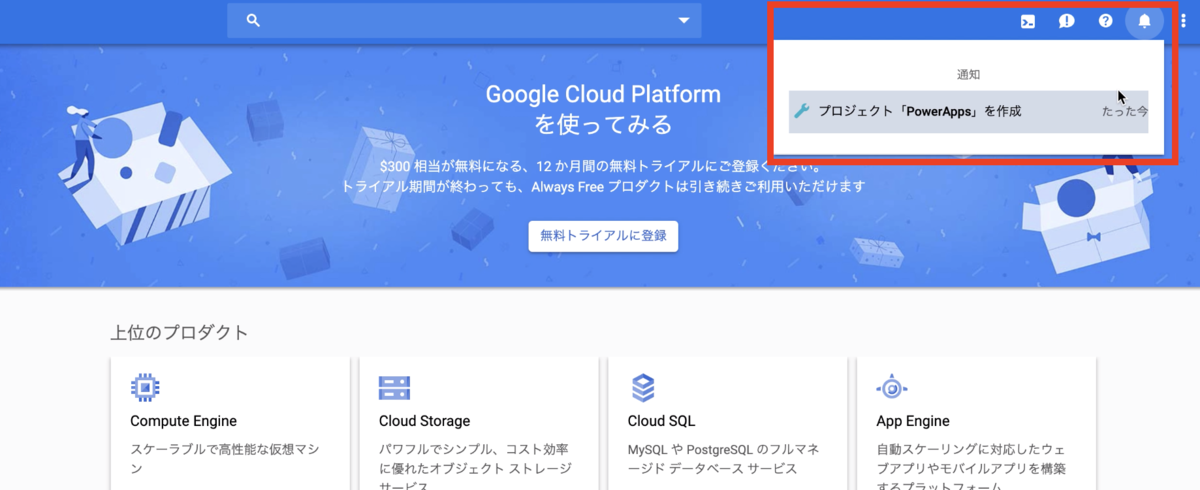This screenshot has height=490, width=1200.
Task: Click the たった今 timestamp in the notification
Action: click(x=1124, y=111)
